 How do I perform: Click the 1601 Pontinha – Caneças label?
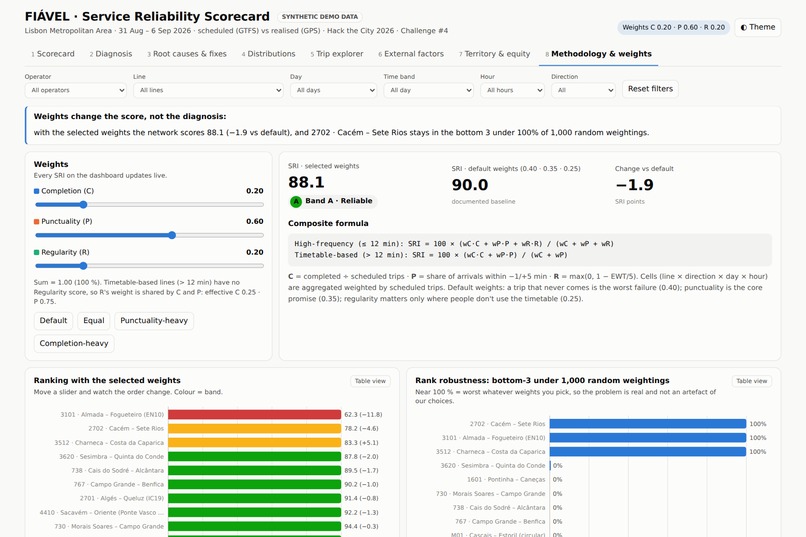(506, 479)
